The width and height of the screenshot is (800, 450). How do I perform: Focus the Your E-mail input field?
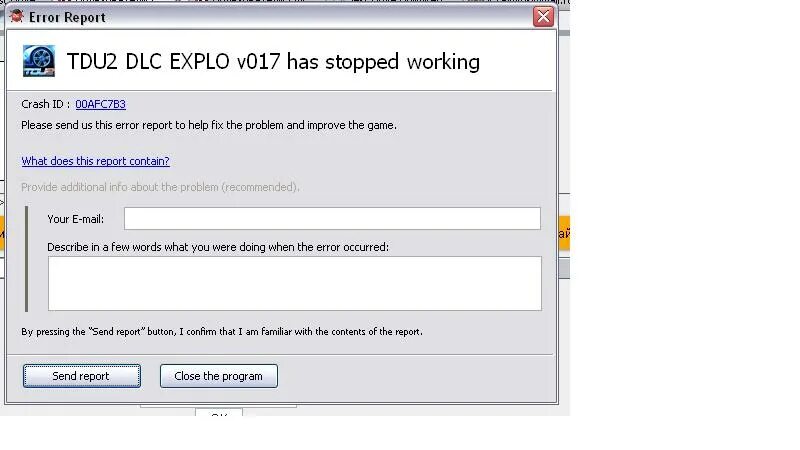pyautogui.click(x=332, y=218)
